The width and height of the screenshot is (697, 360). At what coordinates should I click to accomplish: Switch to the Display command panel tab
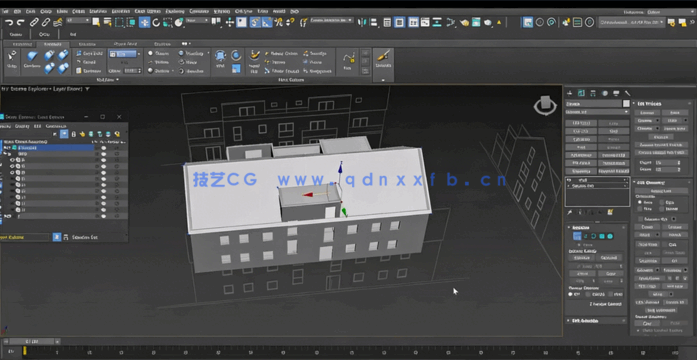coord(616,93)
